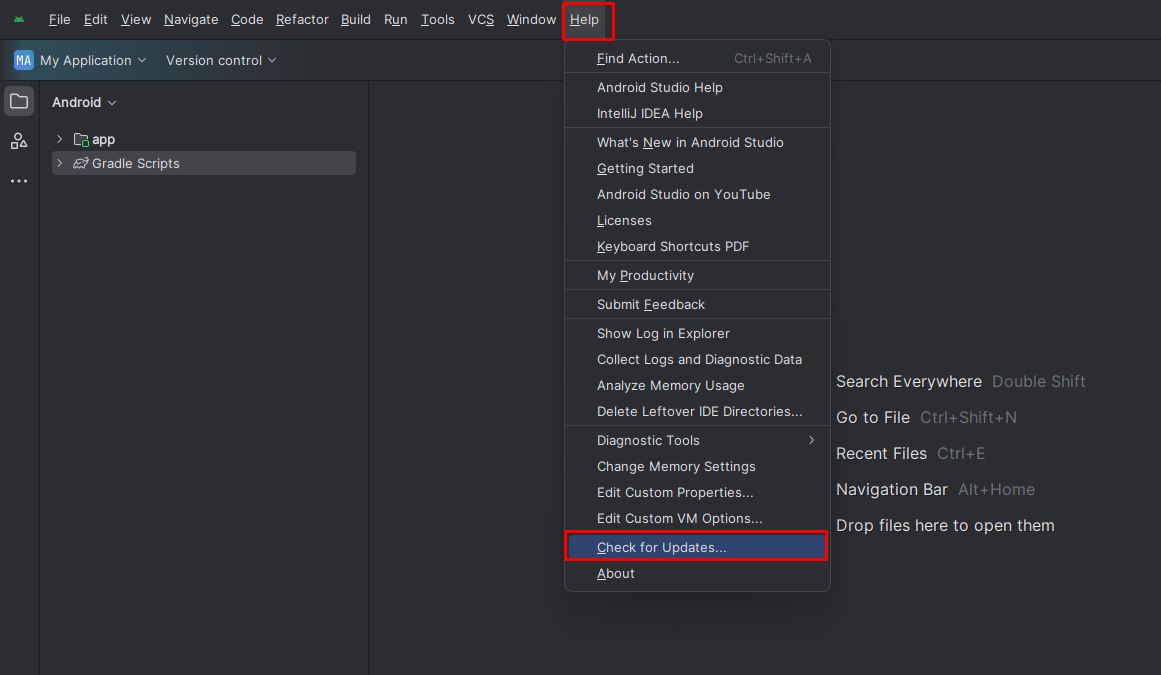Select Android Studio Help
1161x675 pixels.
[x=697, y=87]
